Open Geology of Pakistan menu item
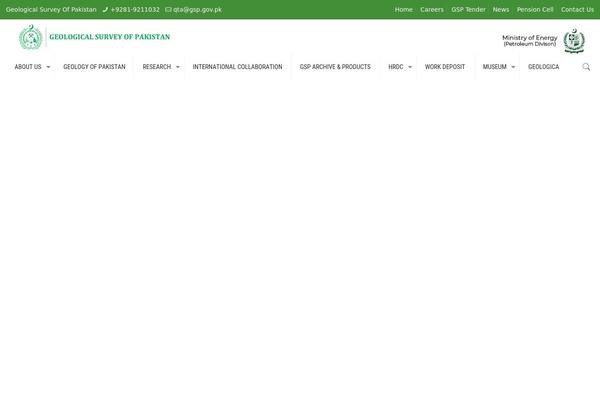The height and width of the screenshot is (400, 600). click(x=94, y=67)
